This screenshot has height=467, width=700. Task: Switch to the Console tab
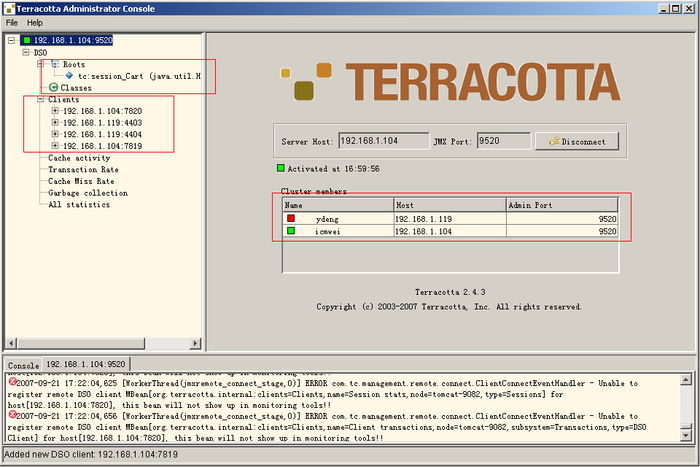click(x=23, y=365)
